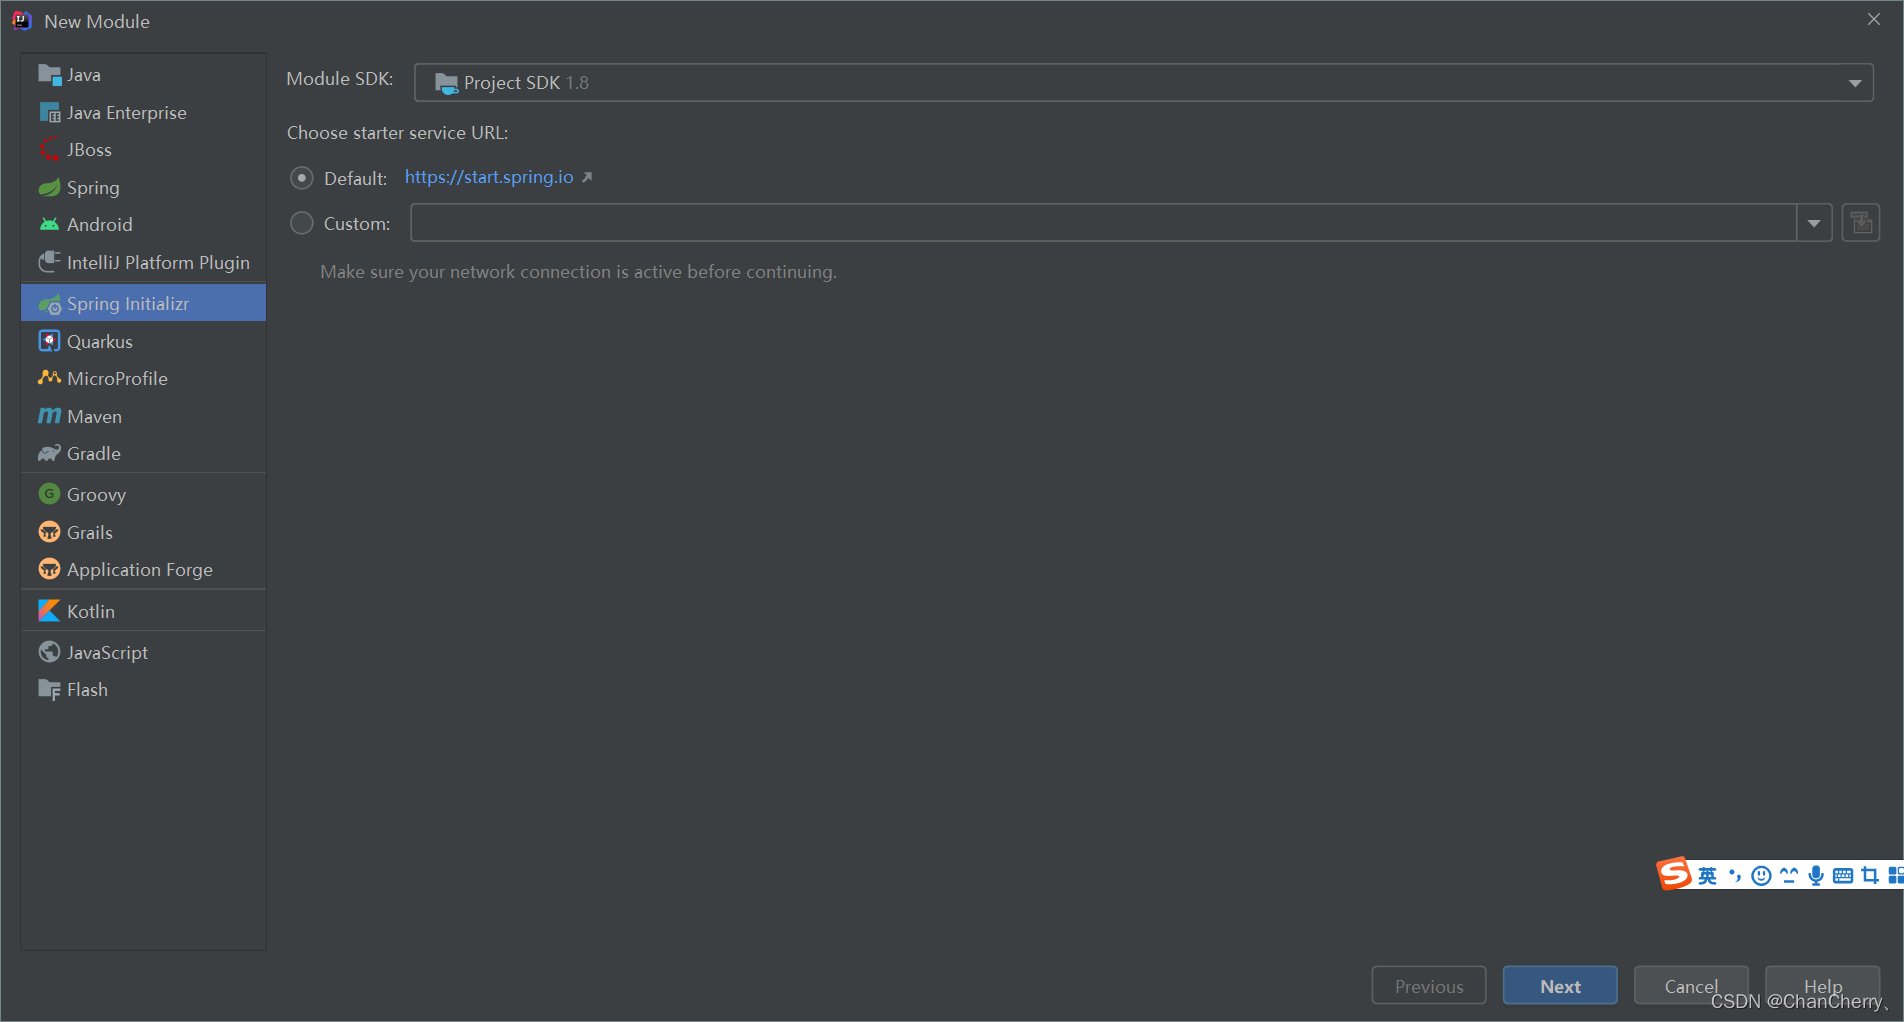Click Grails label in list
Viewport: 1904px width, 1022px height.
click(90, 533)
